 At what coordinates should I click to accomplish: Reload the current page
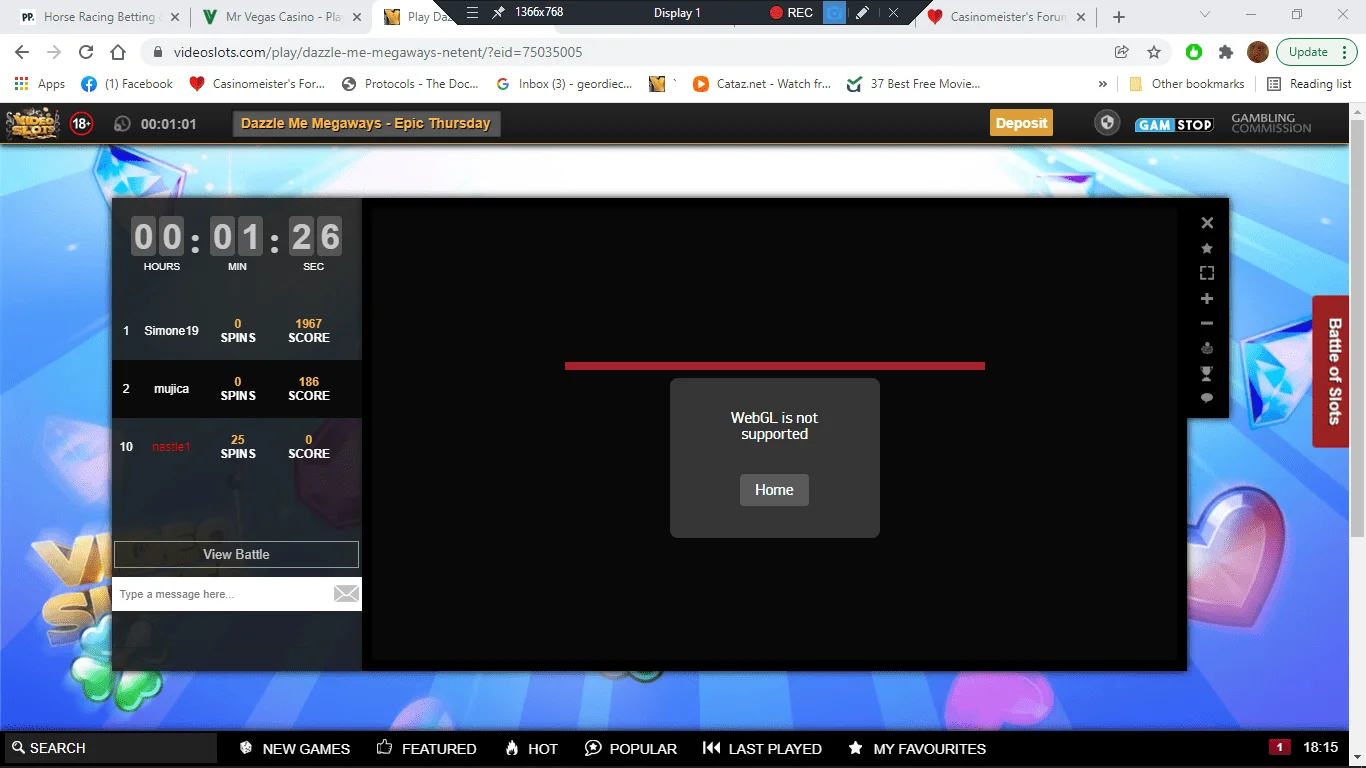tap(86, 52)
